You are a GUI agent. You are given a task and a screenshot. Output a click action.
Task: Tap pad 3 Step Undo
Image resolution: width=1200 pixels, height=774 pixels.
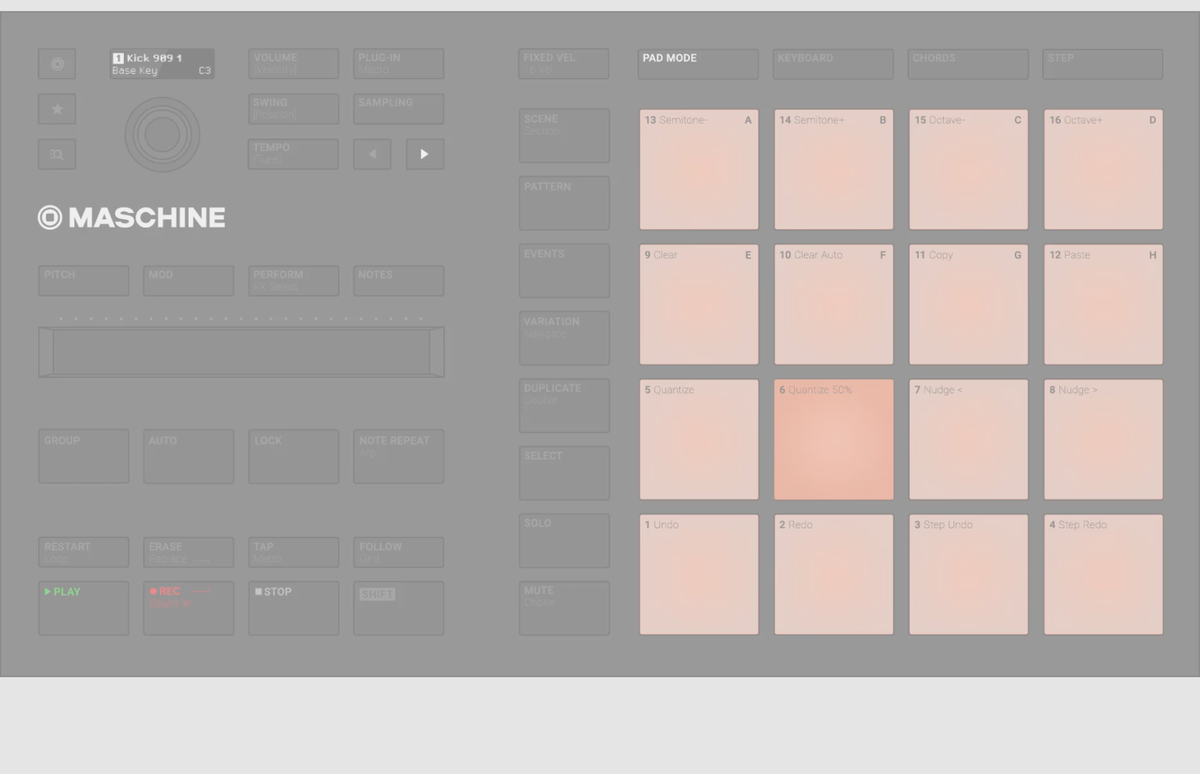point(969,575)
